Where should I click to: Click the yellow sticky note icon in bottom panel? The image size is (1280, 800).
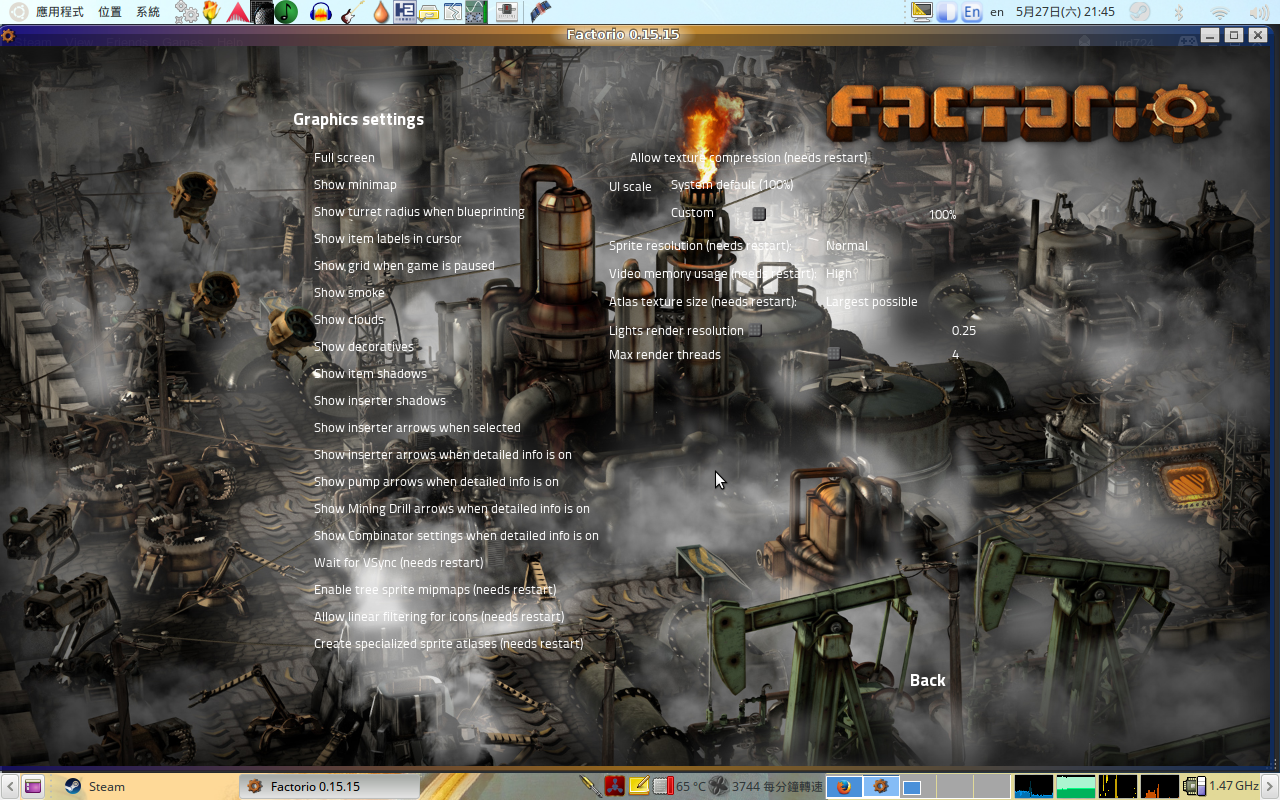639,786
